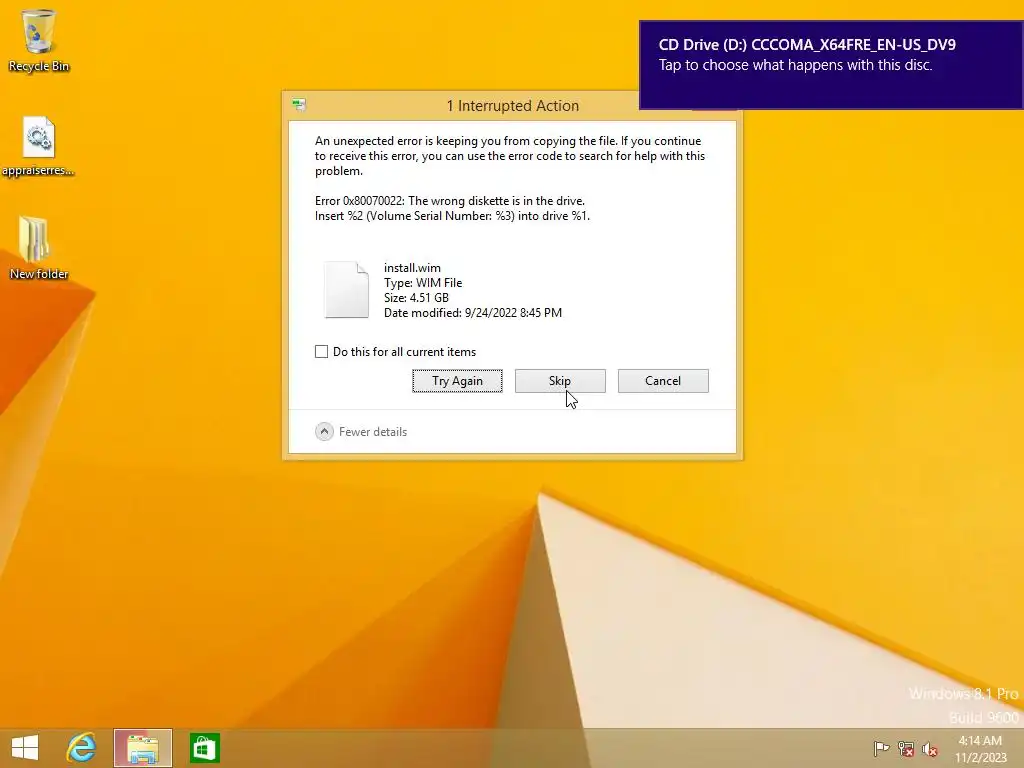The width and height of the screenshot is (1024, 768).
Task: Click the install.wim file icon in dialog
Action: coord(347,290)
